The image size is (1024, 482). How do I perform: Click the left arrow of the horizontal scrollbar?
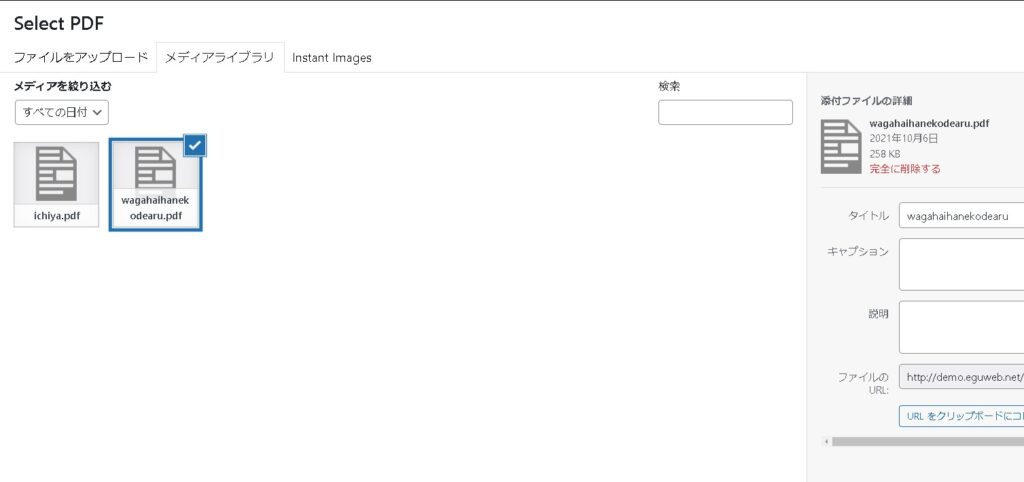[x=825, y=441]
